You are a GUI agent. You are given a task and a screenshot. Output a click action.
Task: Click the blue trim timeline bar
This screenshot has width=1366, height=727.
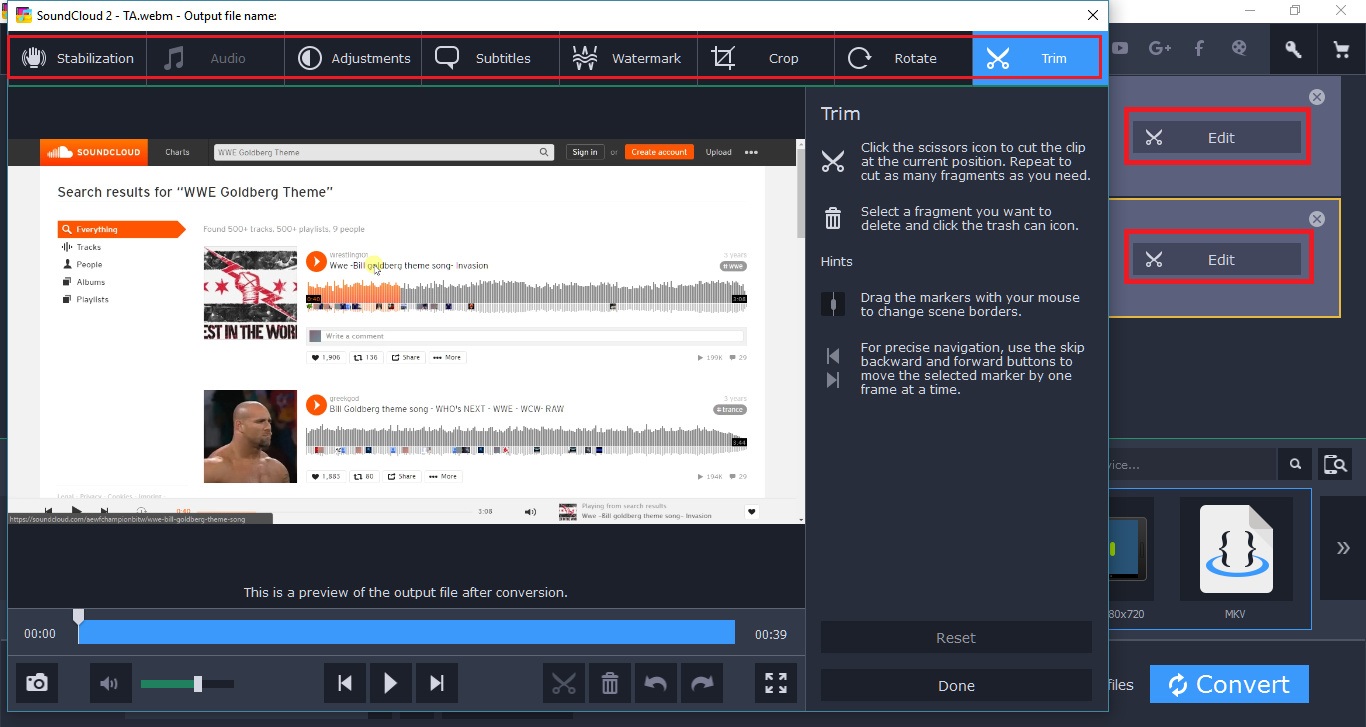click(x=406, y=632)
